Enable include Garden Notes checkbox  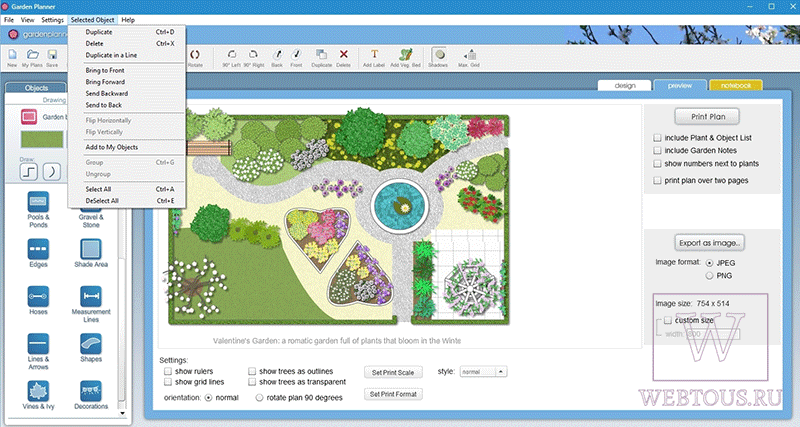658,150
